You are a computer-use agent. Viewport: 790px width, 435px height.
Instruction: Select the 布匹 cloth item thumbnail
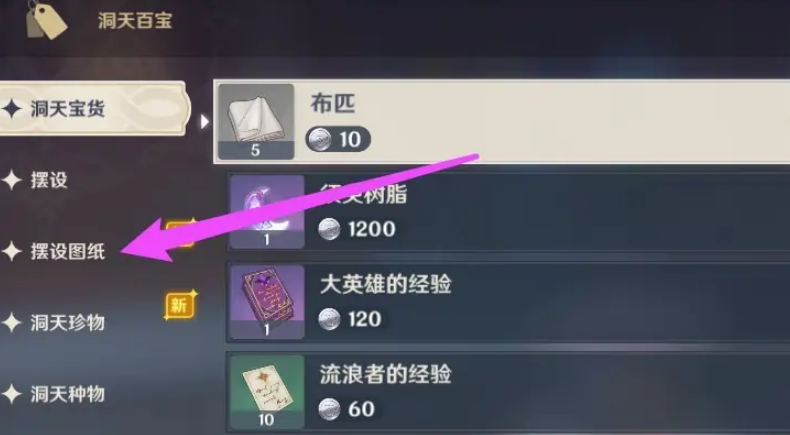pyautogui.click(x=256, y=121)
